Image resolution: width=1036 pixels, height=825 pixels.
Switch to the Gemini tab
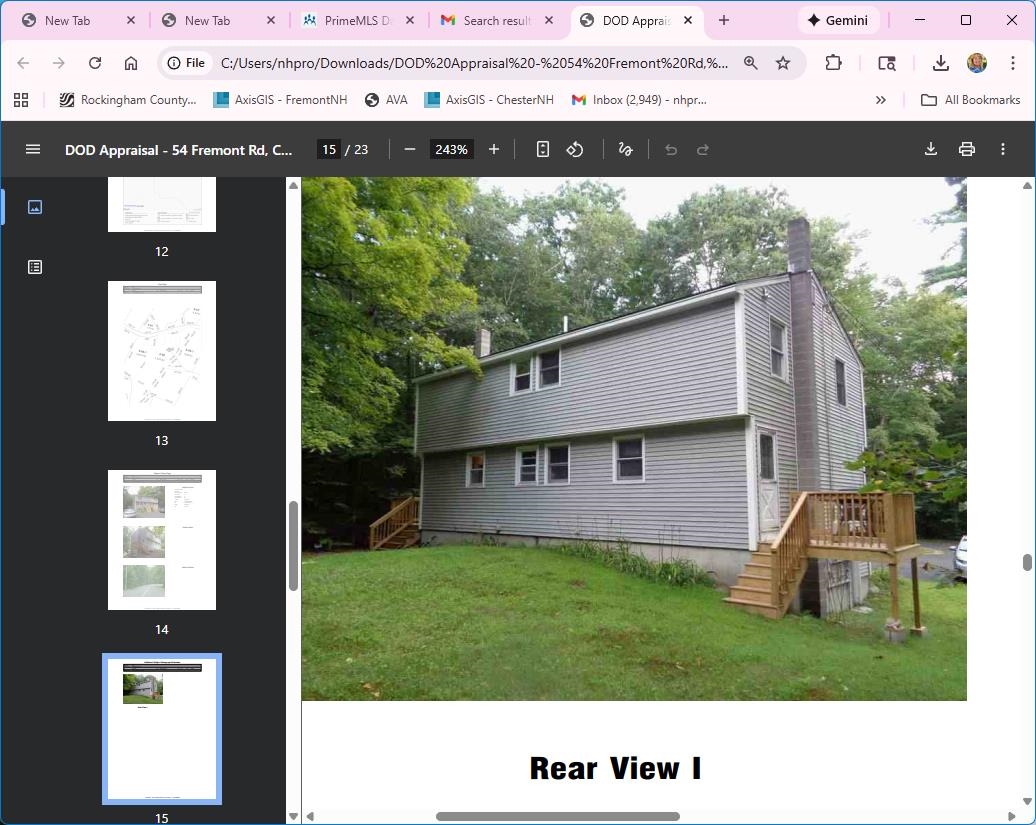pyautogui.click(x=838, y=19)
